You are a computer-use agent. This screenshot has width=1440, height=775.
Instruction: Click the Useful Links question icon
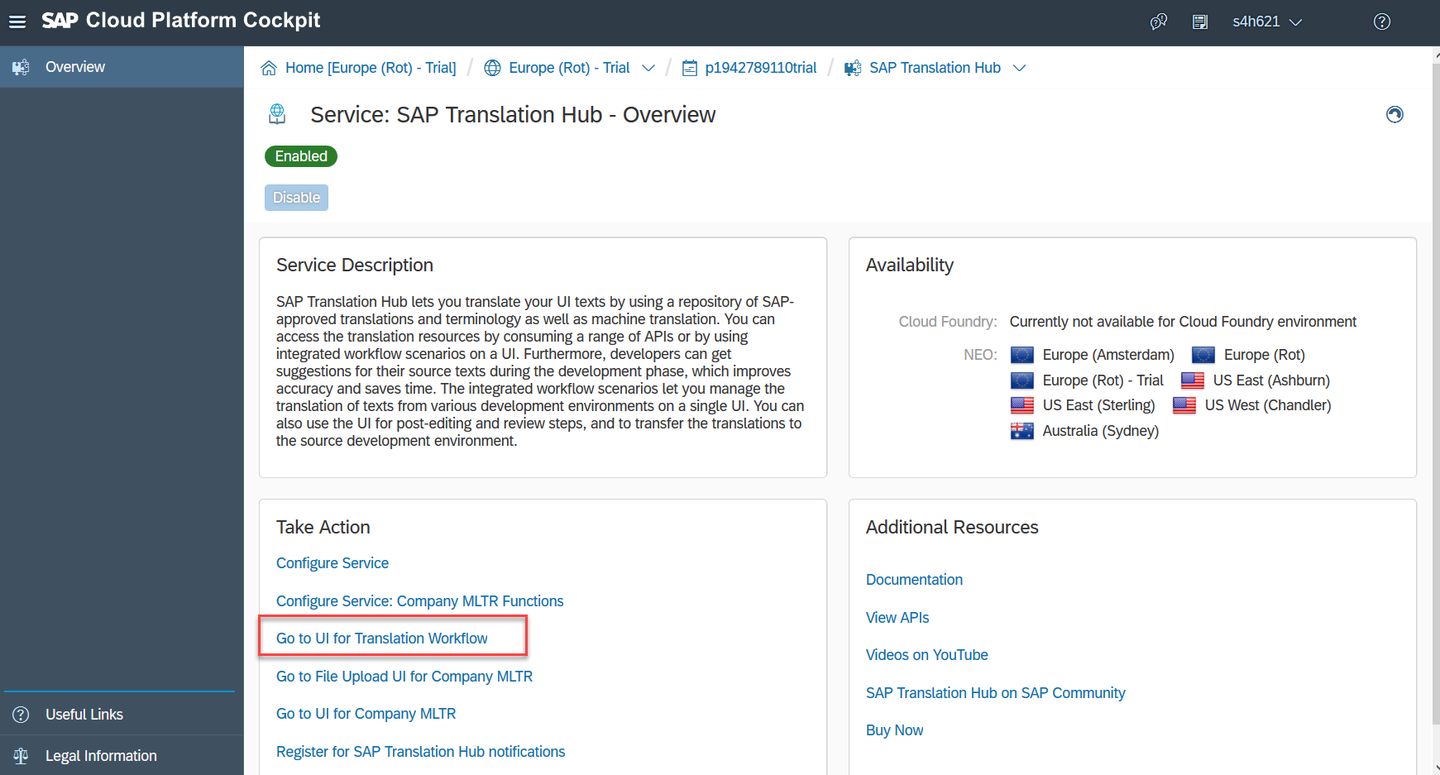pos(20,714)
